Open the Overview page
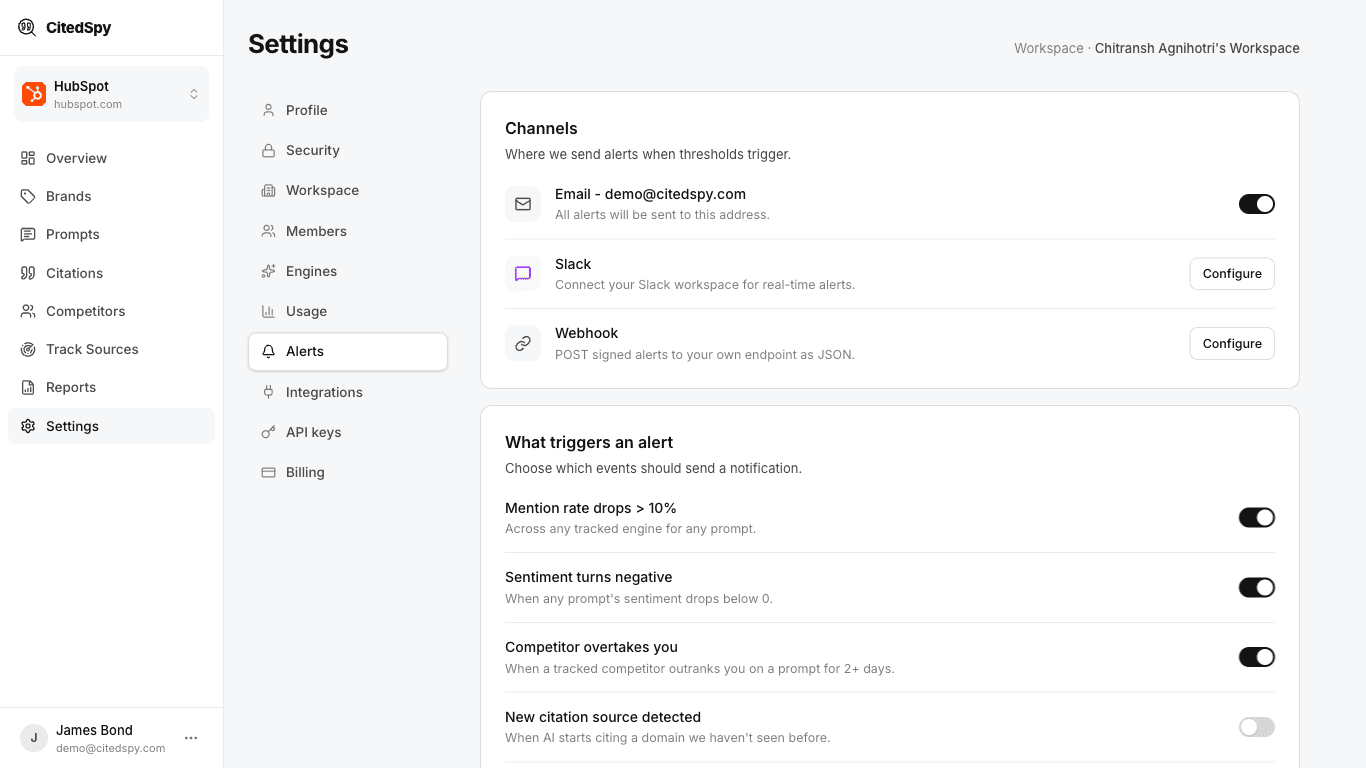The height and width of the screenshot is (768, 1366). 111,158
